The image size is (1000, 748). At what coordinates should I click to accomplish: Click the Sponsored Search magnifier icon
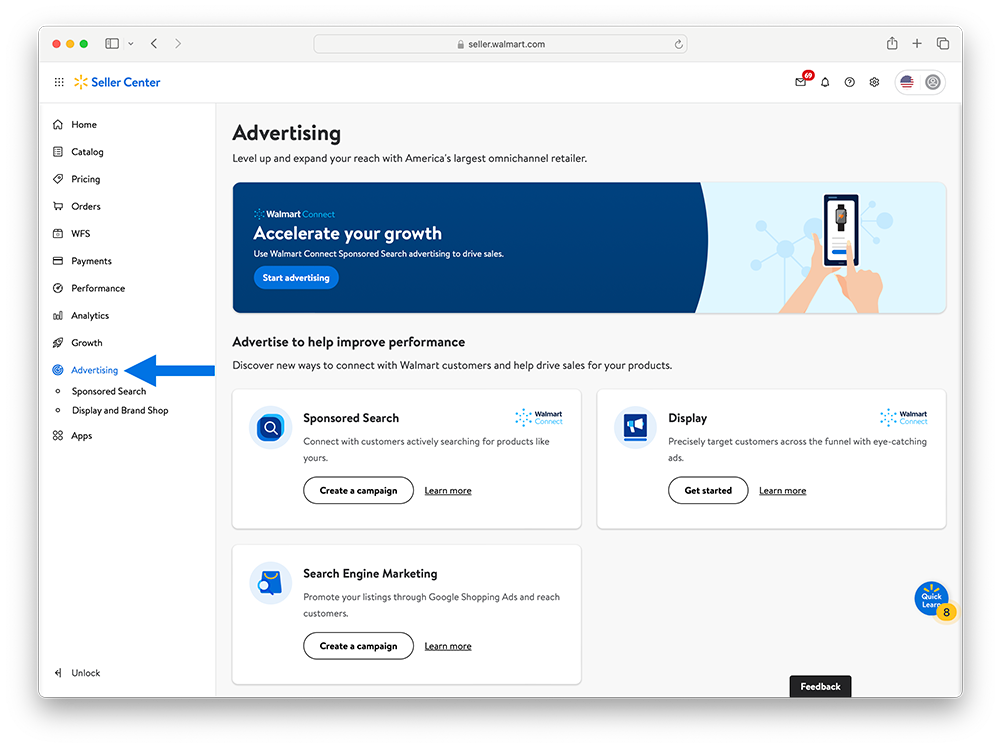(270, 427)
